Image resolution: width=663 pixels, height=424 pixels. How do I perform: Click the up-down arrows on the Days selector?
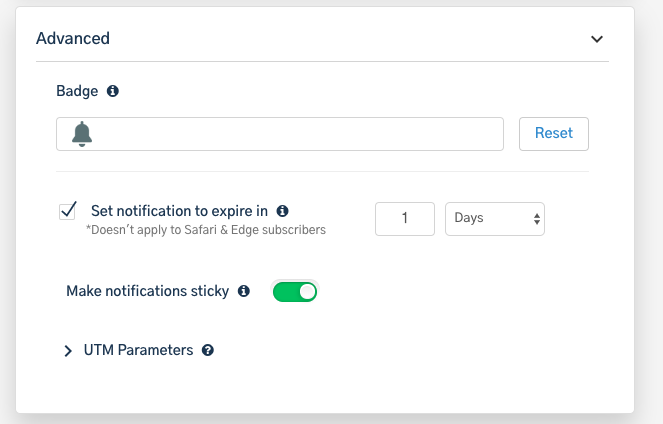(537, 219)
